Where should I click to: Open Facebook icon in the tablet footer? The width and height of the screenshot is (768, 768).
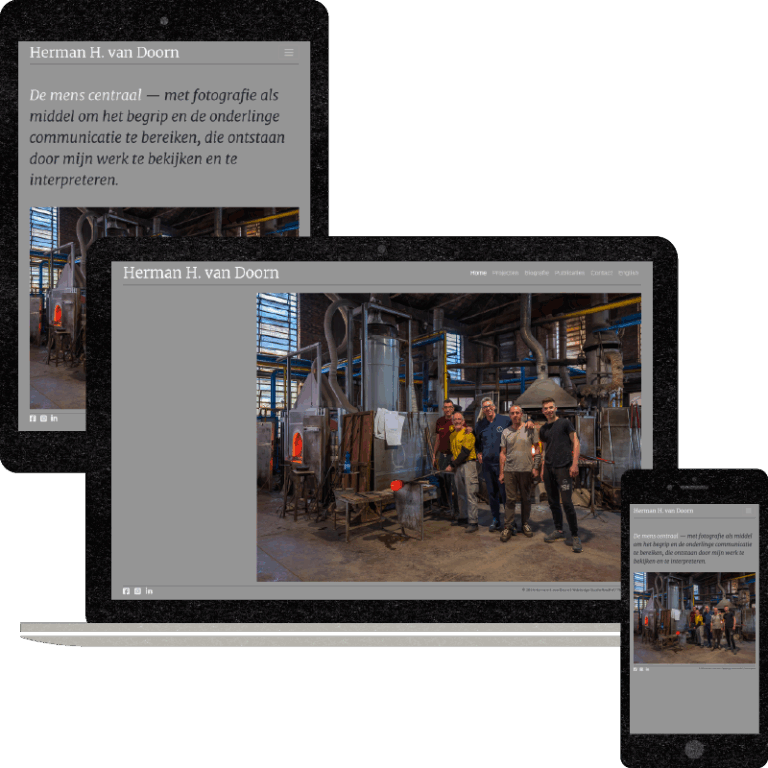click(33, 418)
